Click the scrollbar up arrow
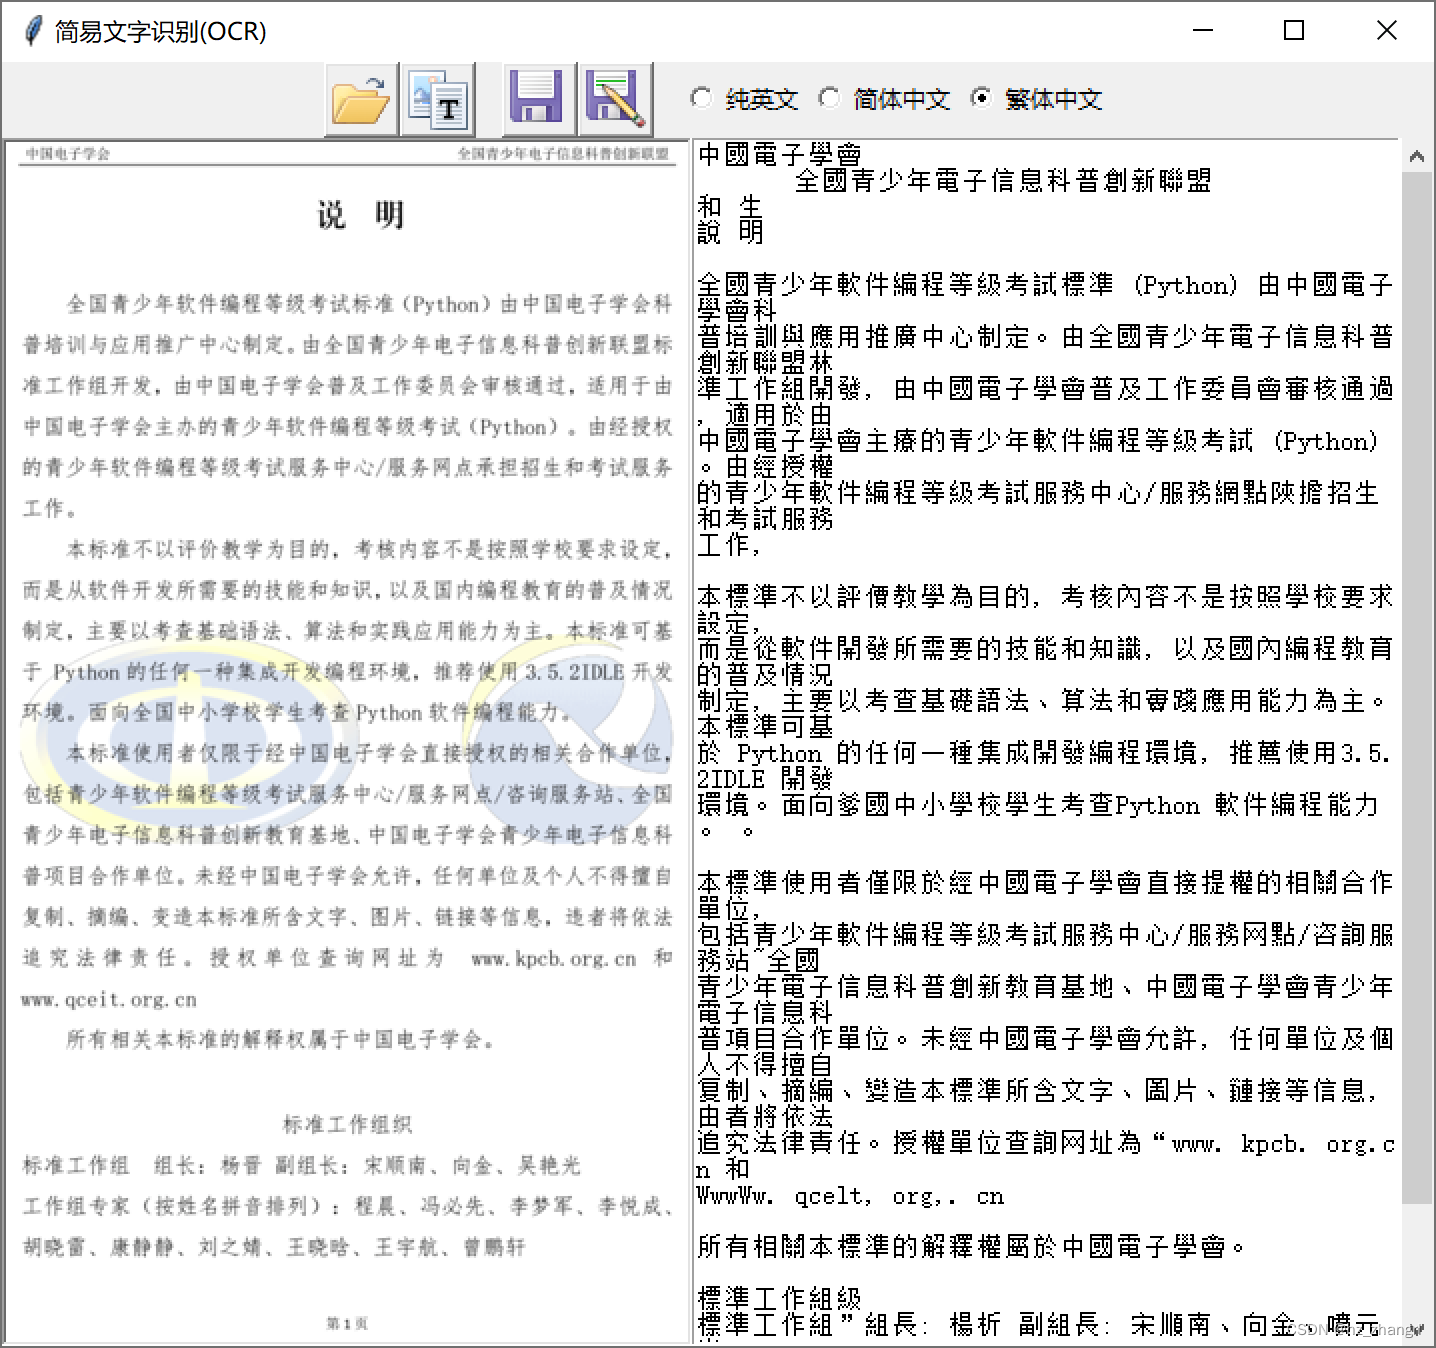This screenshot has height=1348, width=1436. 1416,156
